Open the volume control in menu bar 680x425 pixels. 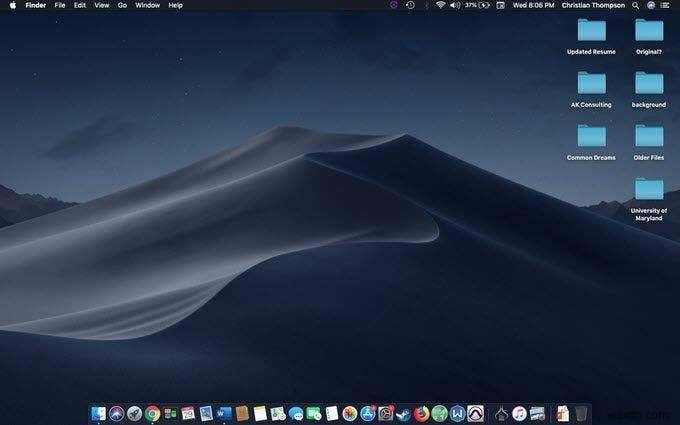pyautogui.click(x=455, y=5)
